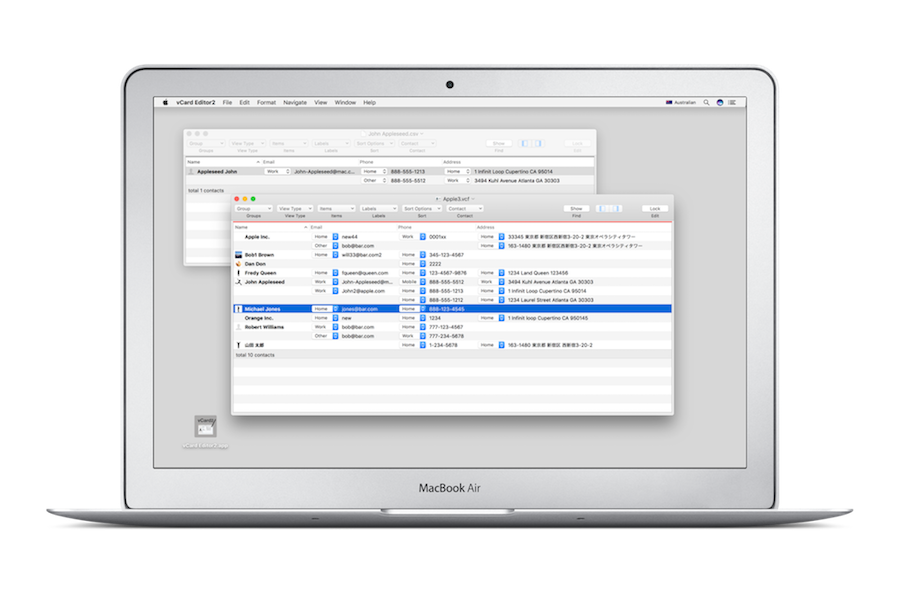
Task: Toggle right pane segment in John Appleseed.csv toolbar
Action: [x=537, y=143]
